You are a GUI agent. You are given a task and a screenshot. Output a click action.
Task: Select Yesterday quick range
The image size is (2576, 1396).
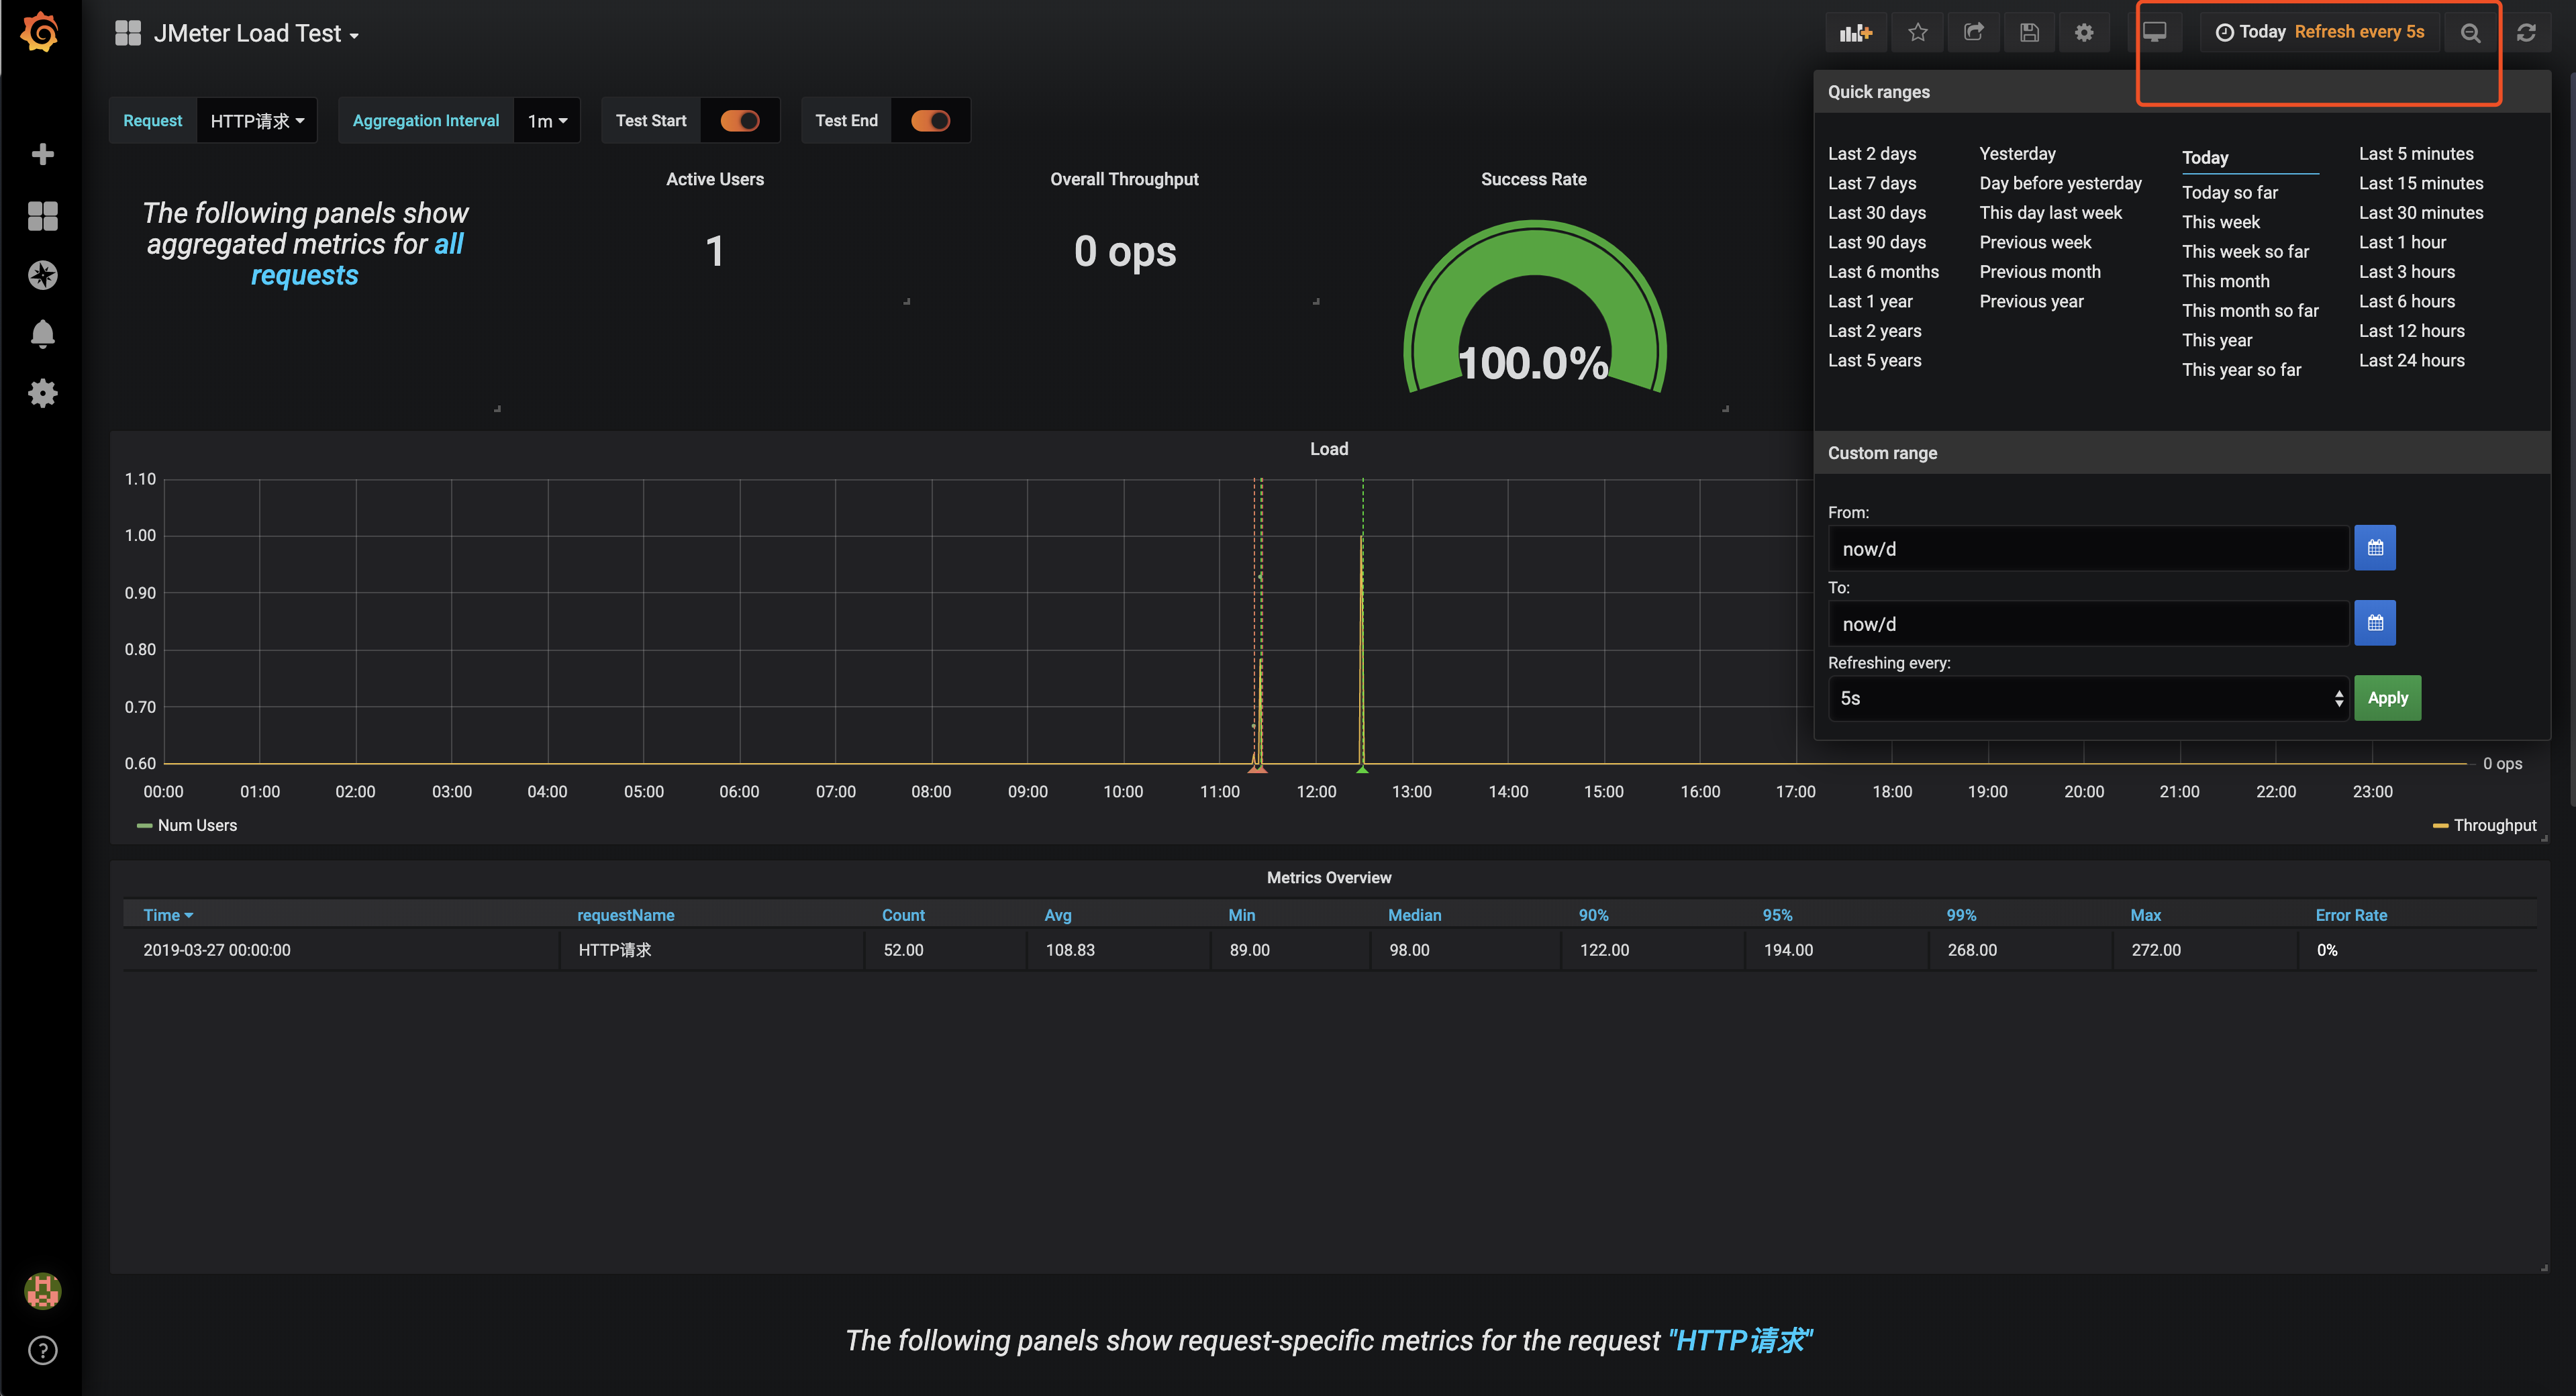tap(2017, 153)
